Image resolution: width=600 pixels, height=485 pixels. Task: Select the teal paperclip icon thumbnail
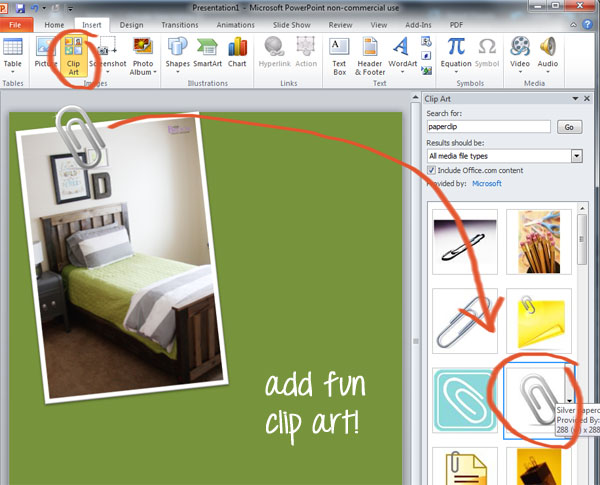[x=465, y=400]
